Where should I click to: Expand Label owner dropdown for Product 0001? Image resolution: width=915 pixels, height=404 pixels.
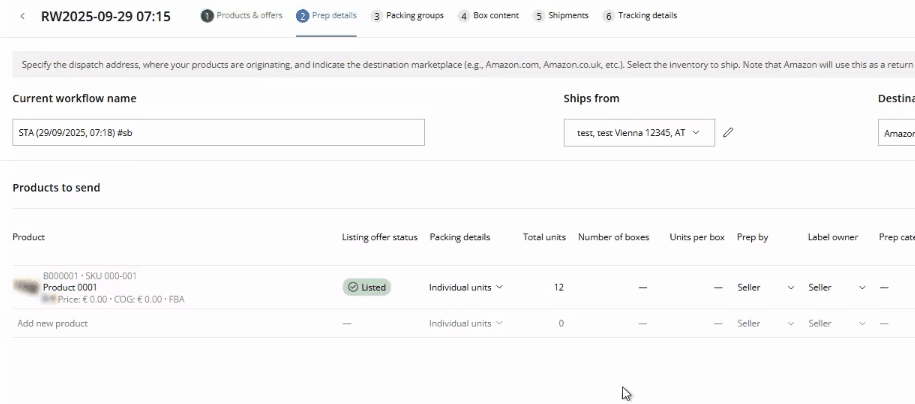point(836,287)
